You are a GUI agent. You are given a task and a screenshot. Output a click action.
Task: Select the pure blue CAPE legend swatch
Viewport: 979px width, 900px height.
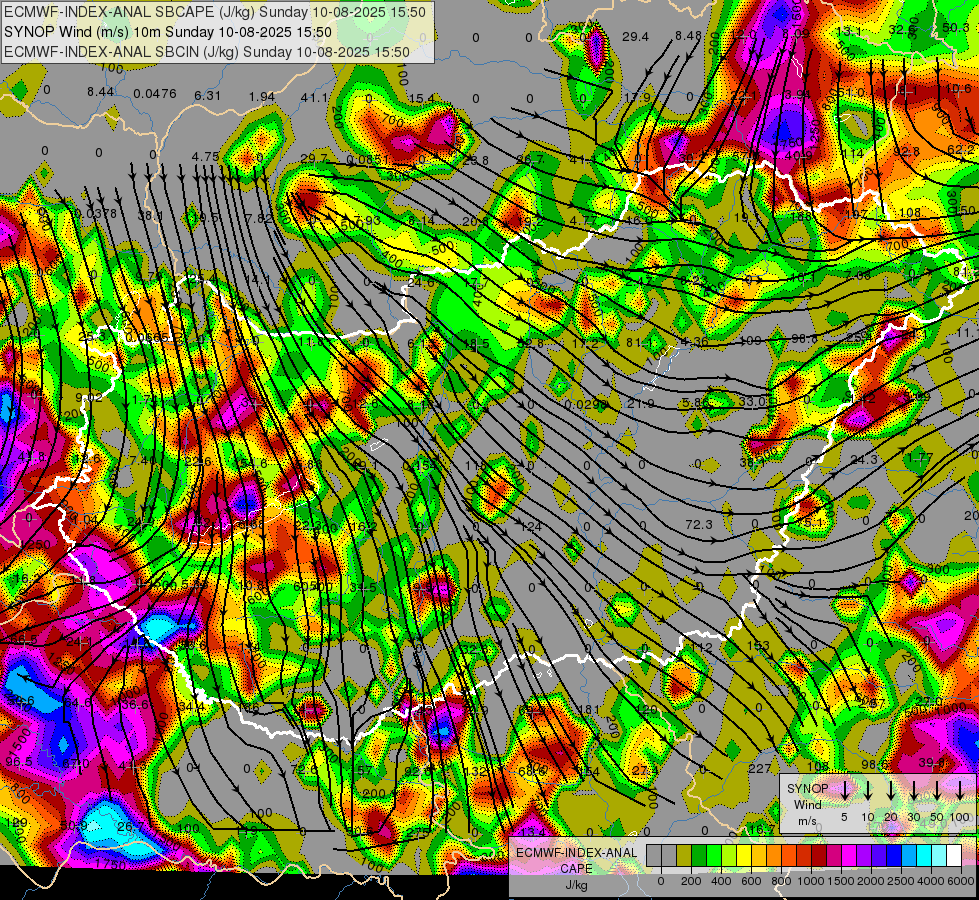[894, 855]
